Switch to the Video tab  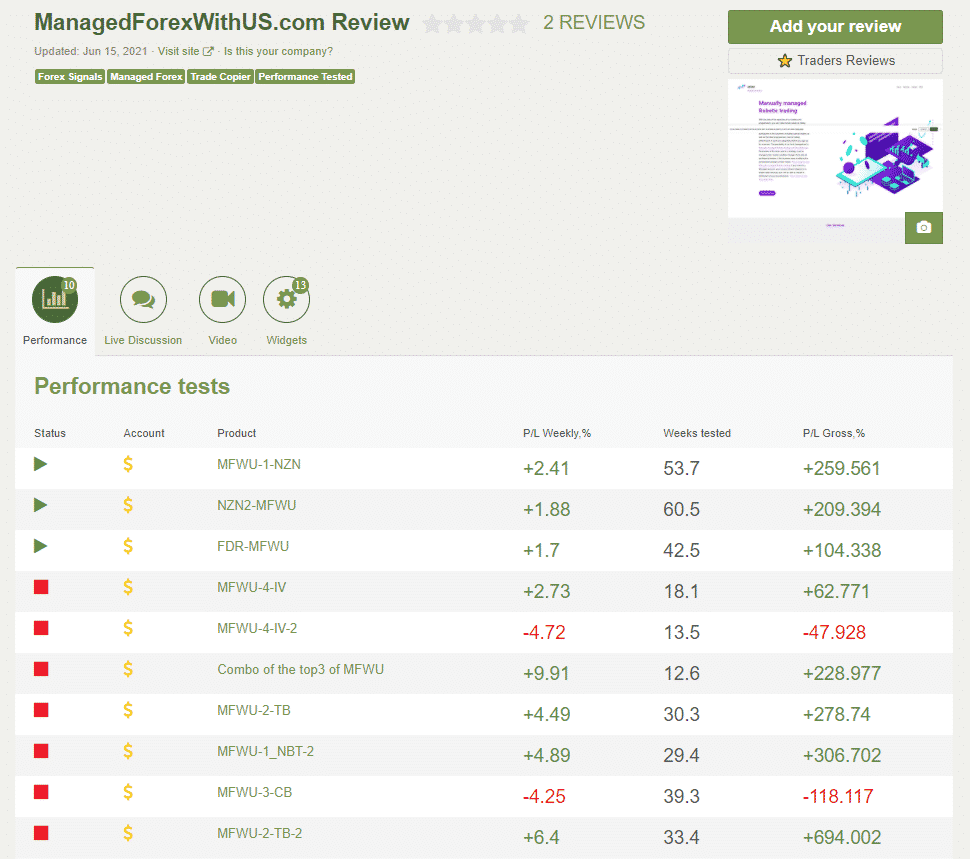point(222,311)
